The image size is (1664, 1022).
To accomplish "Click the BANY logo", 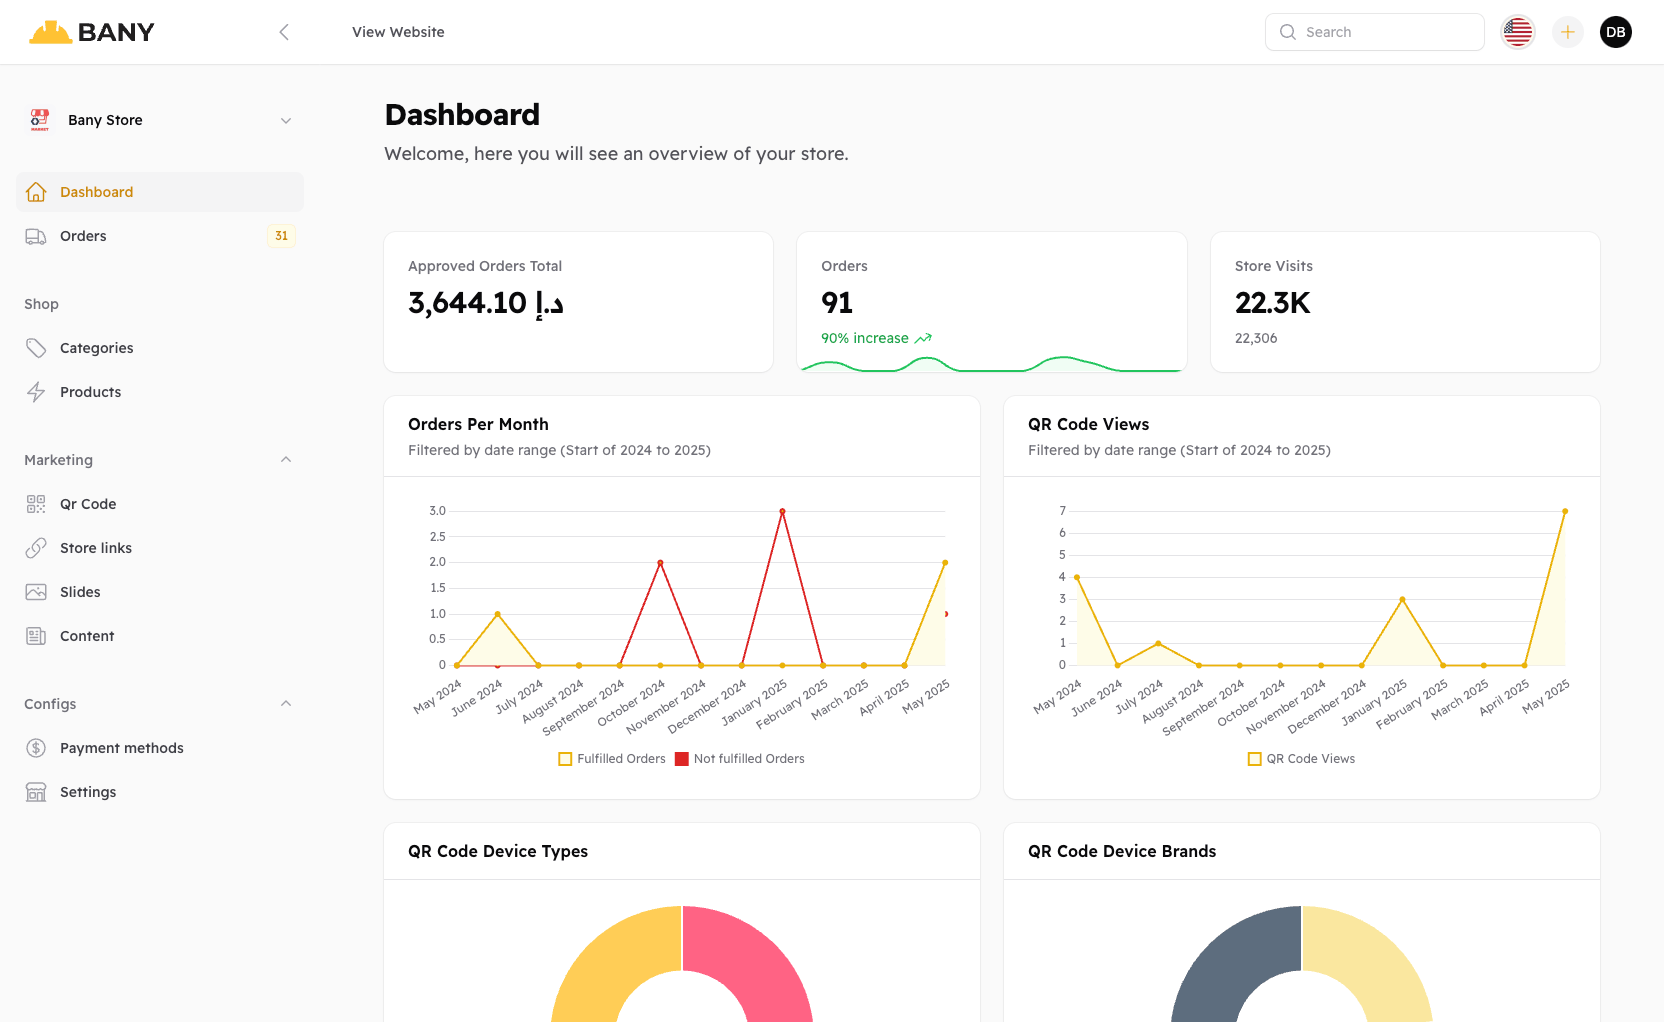I will point(91,32).
